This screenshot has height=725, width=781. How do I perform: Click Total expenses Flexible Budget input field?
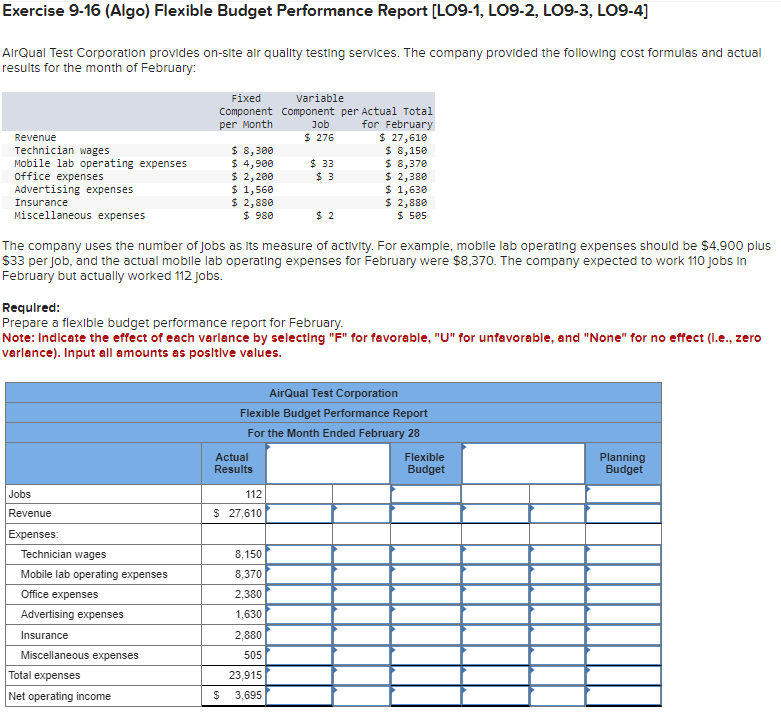click(x=426, y=675)
